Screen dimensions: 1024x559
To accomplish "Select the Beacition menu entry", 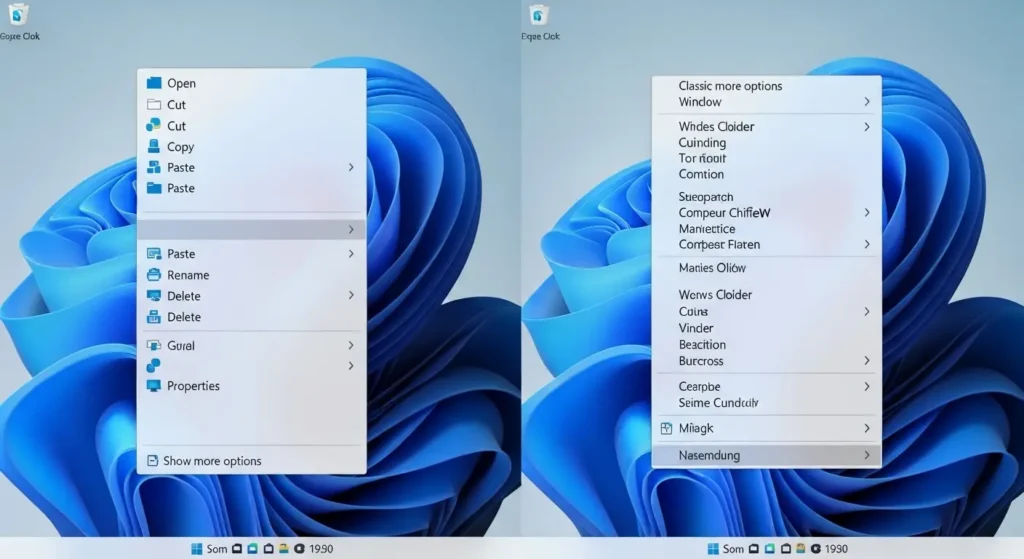I will click(766, 344).
